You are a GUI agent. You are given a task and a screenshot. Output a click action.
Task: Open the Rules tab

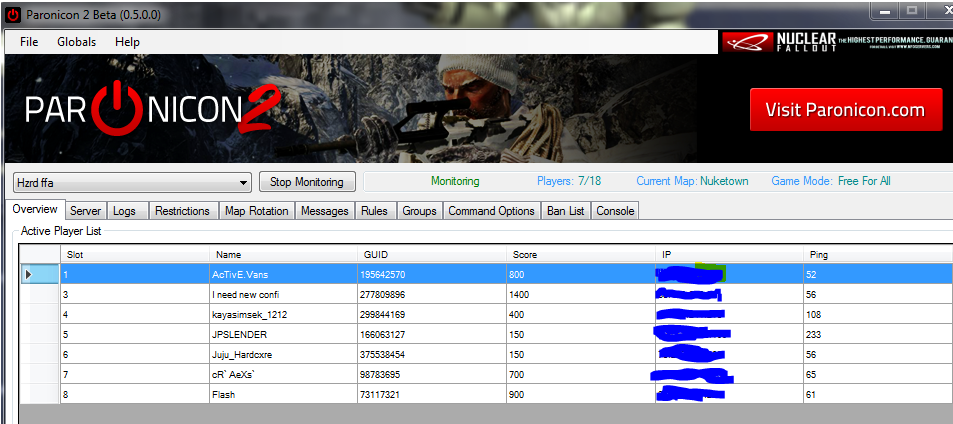pos(374,211)
